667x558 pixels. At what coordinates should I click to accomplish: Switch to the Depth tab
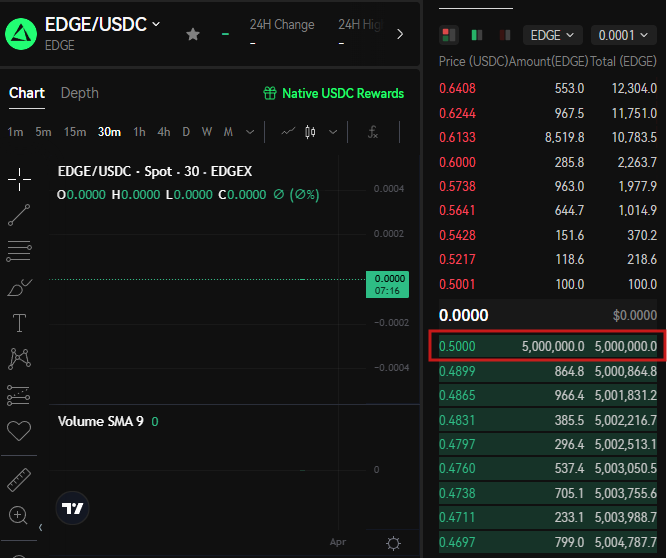point(80,93)
